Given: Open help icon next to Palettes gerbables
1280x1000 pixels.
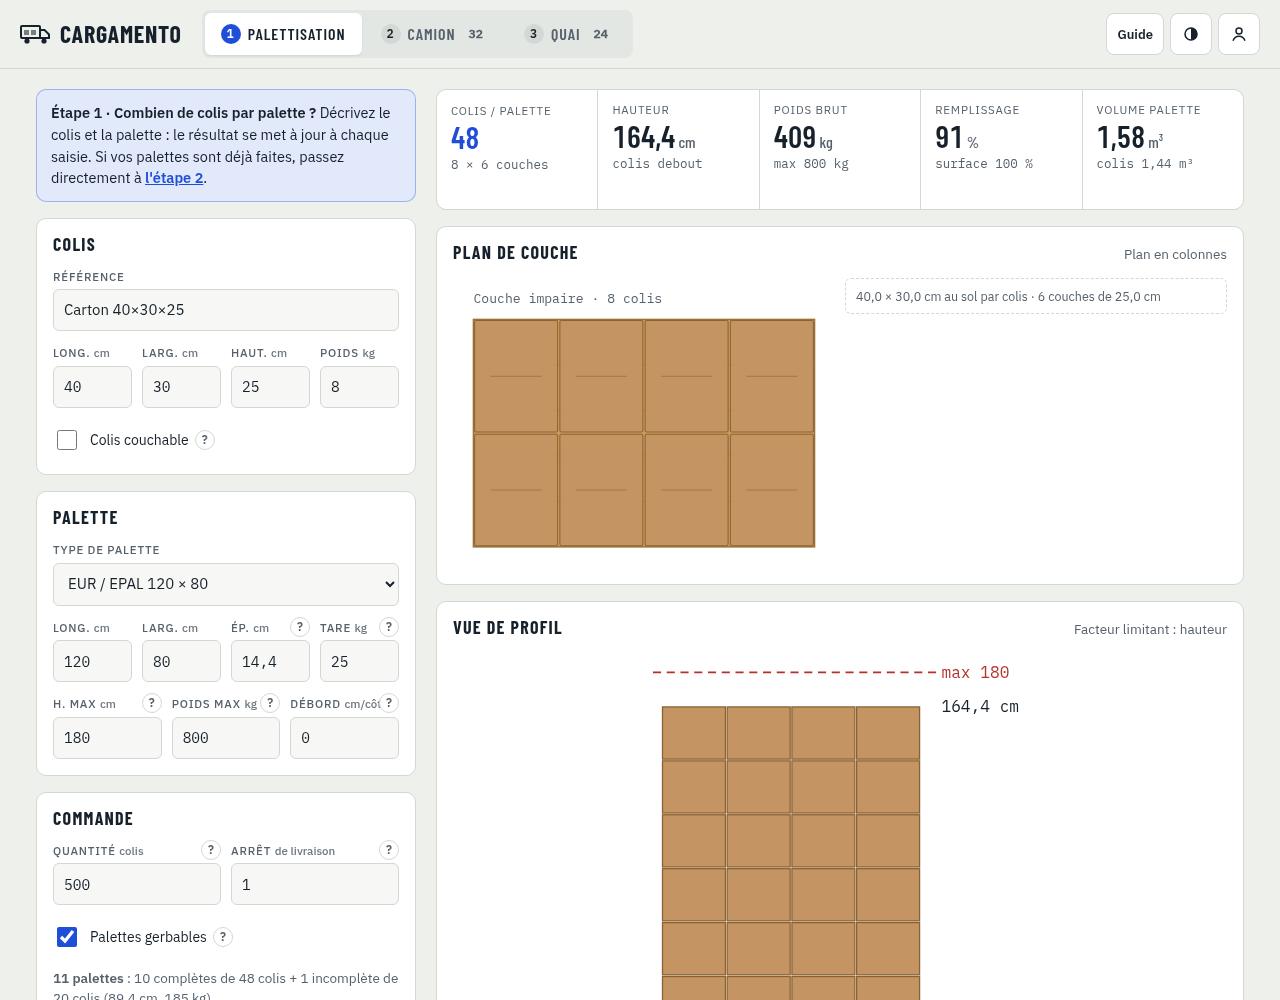Looking at the screenshot, I should [x=224, y=937].
